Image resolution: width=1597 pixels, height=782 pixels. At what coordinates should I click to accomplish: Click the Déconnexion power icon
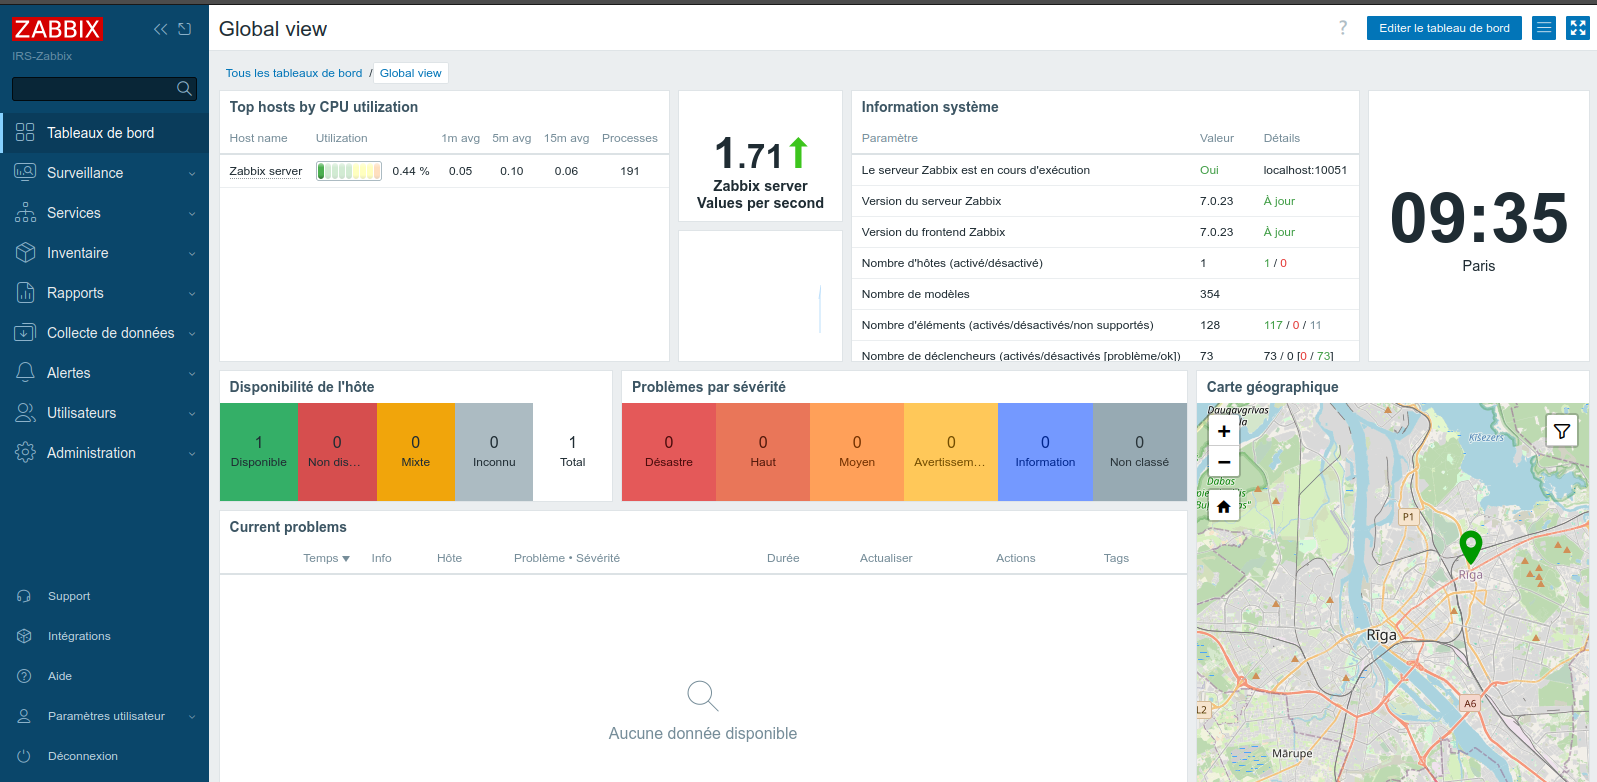click(24, 756)
